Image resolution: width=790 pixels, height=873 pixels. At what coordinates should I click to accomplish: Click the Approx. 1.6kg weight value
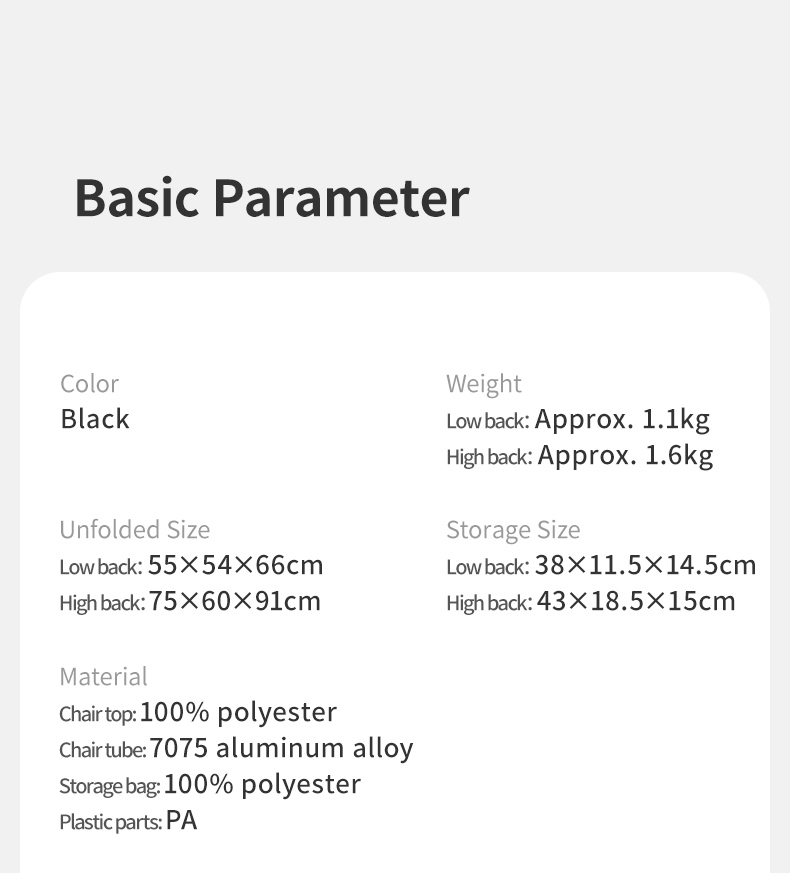pos(625,456)
